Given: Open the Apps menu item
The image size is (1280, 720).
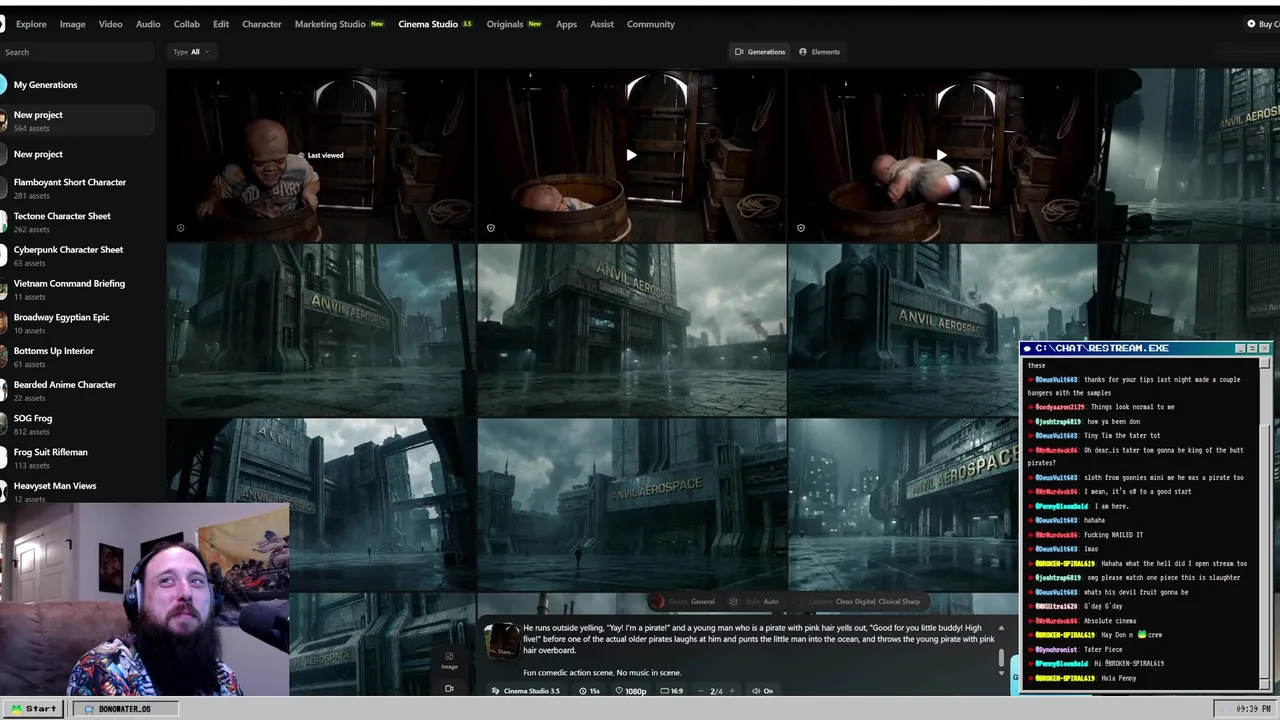Looking at the screenshot, I should [566, 24].
